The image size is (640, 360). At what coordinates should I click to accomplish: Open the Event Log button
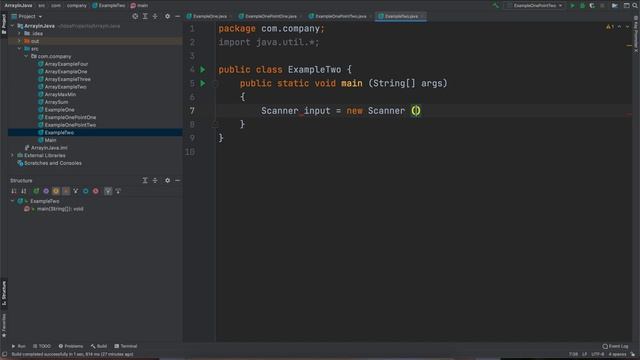click(x=616, y=346)
